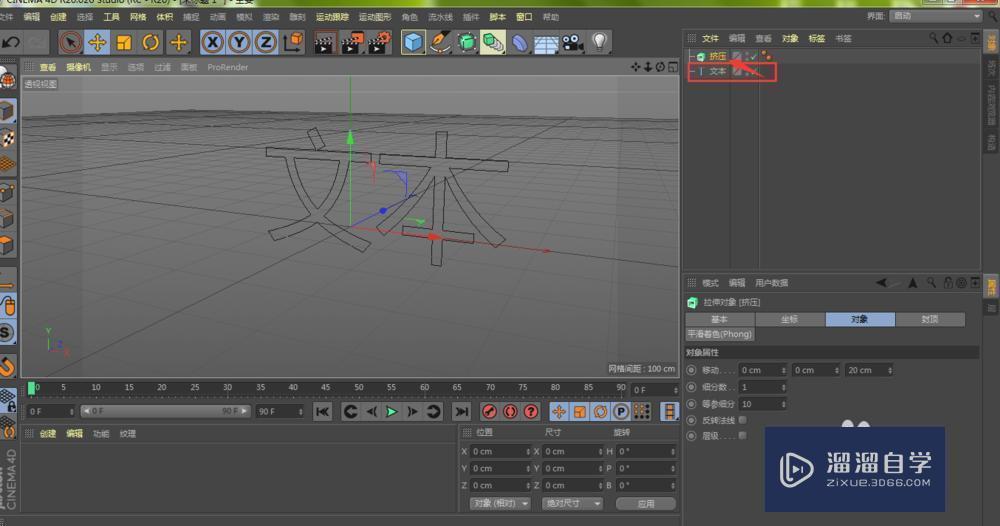Select the Move tool in top toolbar
Viewport: 1000px width, 526px height.
click(97, 42)
